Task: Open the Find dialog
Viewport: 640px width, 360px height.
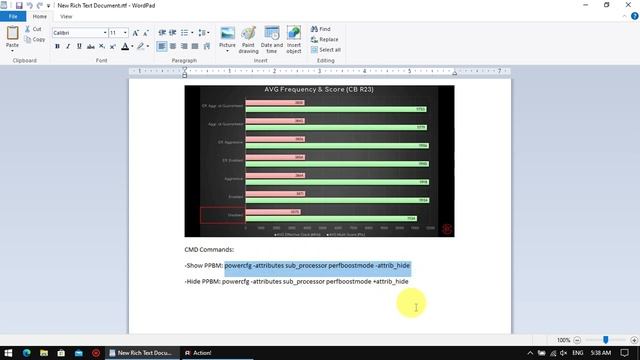Action: (321, 29)
